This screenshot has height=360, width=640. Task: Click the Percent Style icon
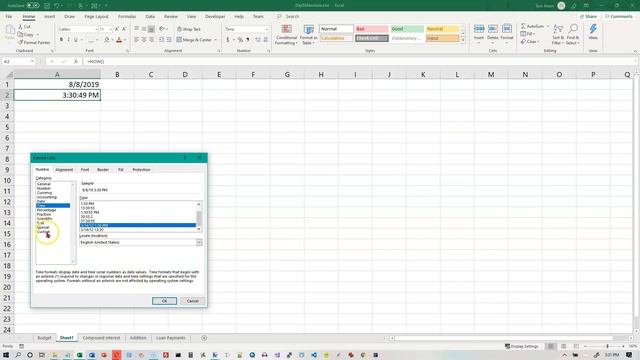(240, 40)
